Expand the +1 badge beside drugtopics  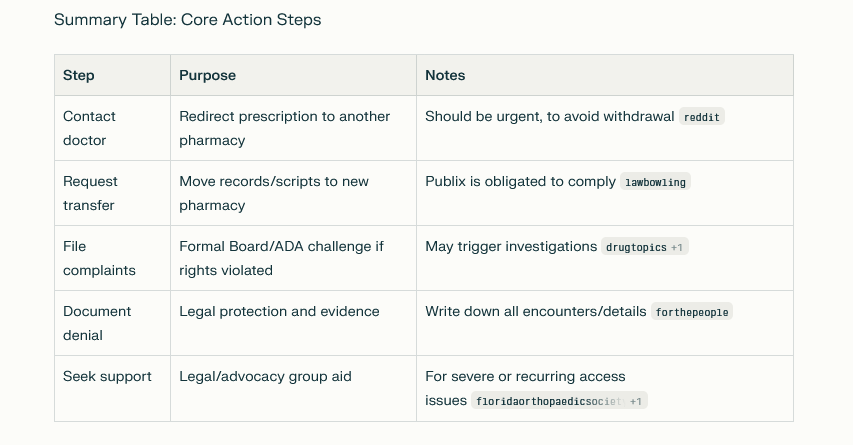(678, 247)
